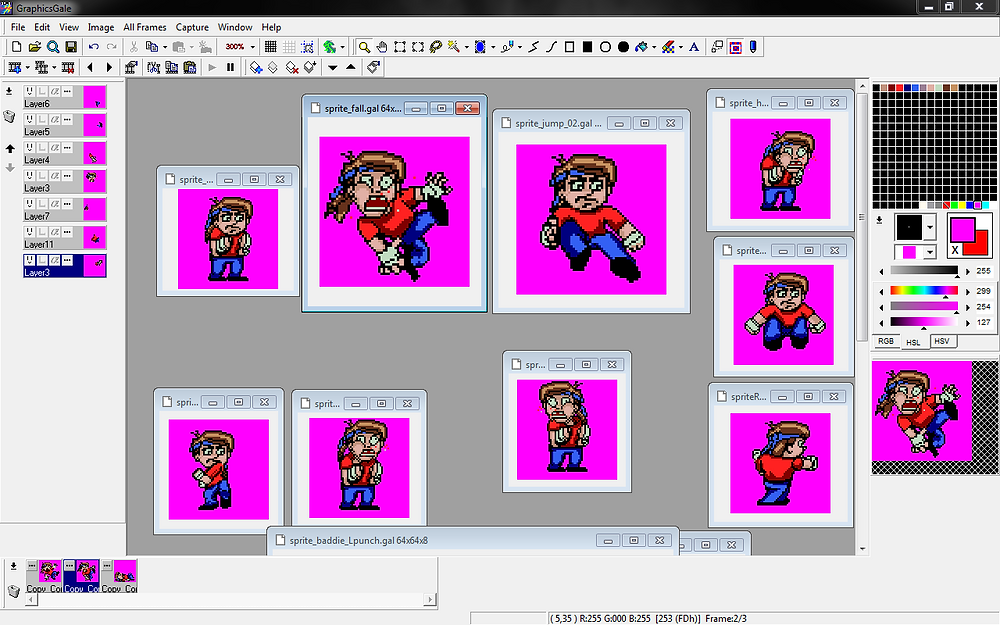Image resolution: width=1000 pixels, height=625 pixels.
Task: Select the magenta foreground color swatch
Action: click(963, 230)
